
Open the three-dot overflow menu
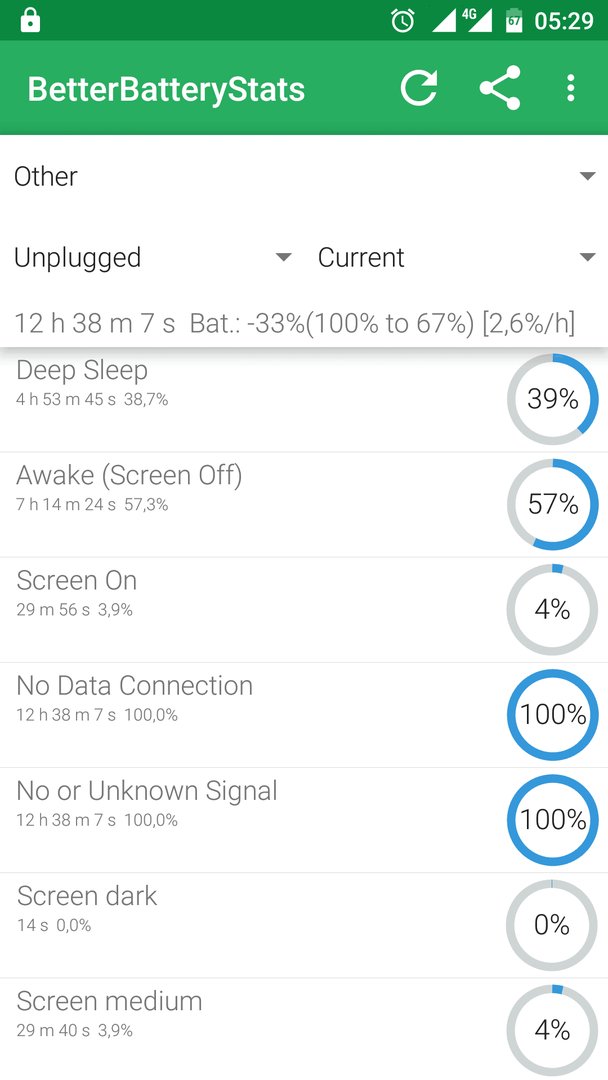click(570, 88)
